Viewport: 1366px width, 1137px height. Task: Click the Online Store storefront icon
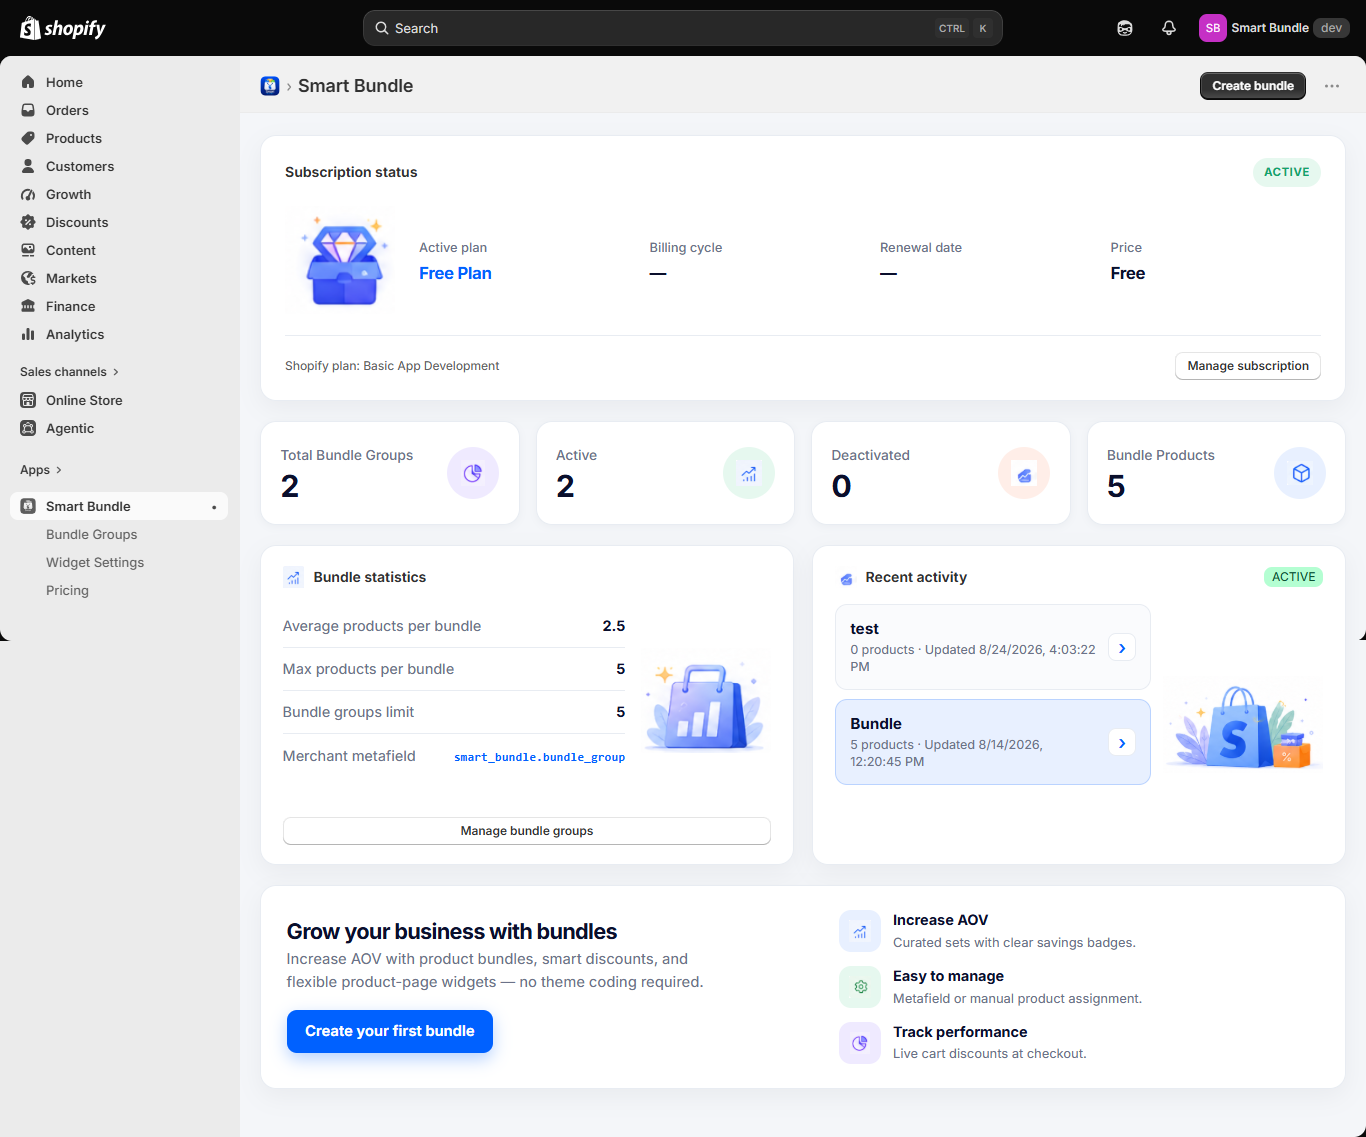click(x=28, y=400)
